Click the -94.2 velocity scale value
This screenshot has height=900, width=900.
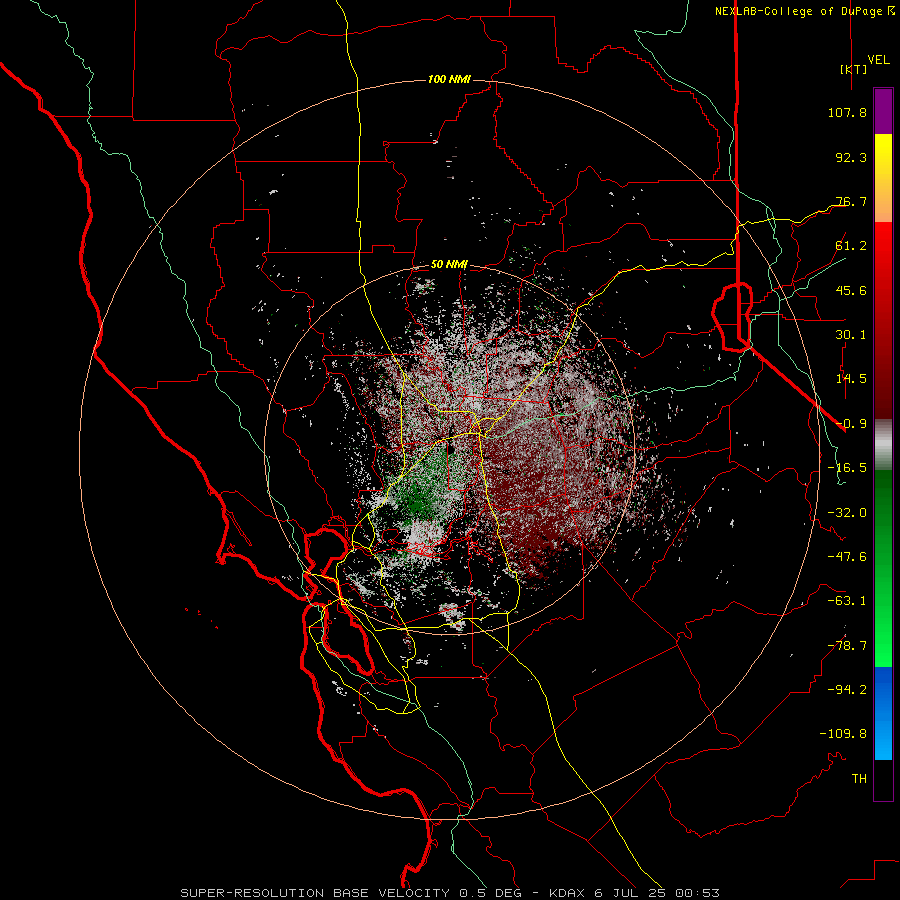[847, 690]
